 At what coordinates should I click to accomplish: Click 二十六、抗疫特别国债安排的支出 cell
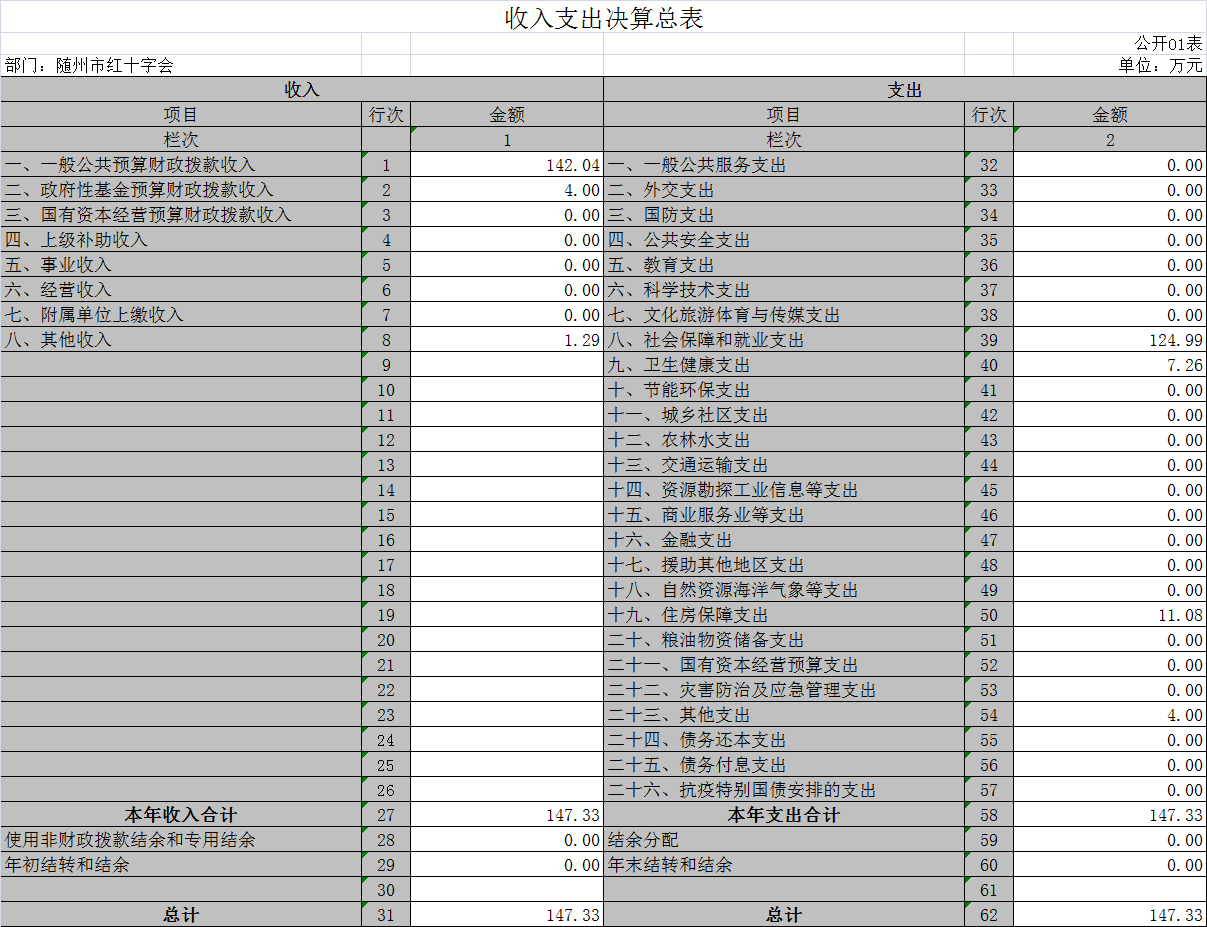(x=784, y=790)
